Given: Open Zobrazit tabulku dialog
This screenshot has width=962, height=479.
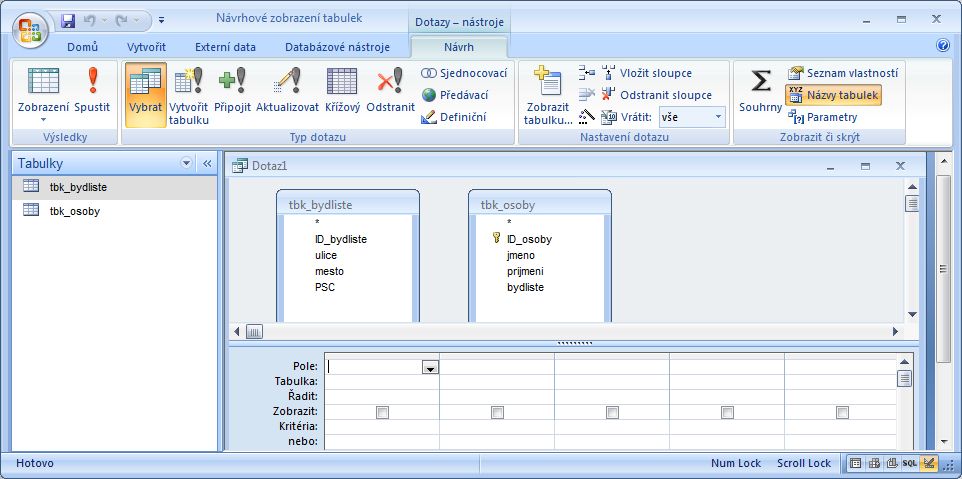Looking at the screenshot, I should pyautogui.click(x=548, y=95).
